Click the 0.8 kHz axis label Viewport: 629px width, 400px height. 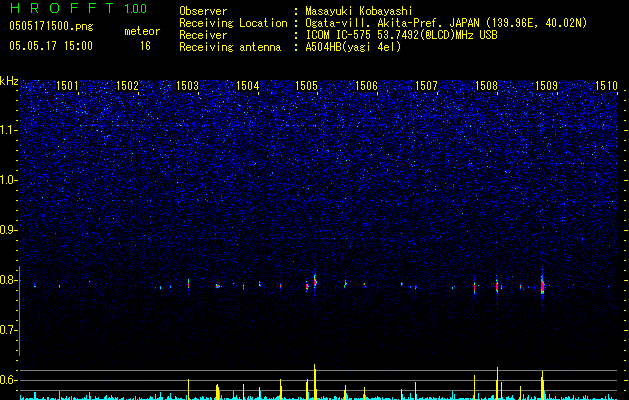(x=8, y=280)
